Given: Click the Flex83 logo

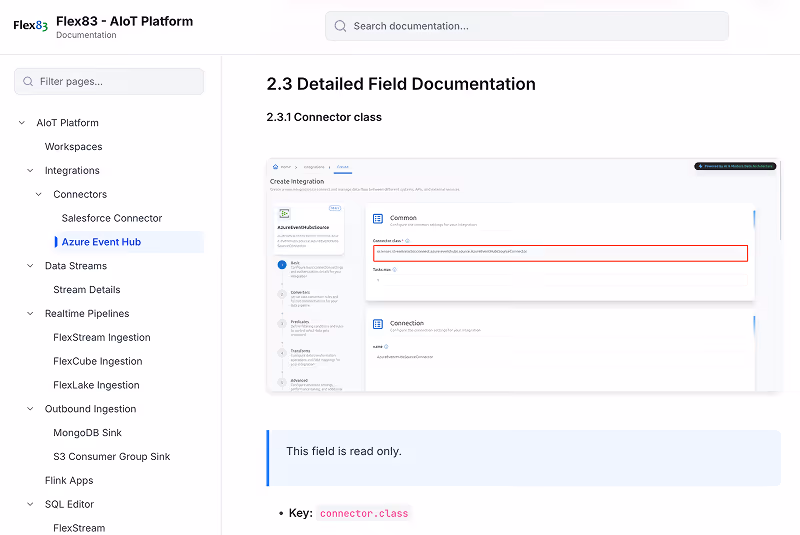Looking at the screenshot, I should [x=30, y=25].
